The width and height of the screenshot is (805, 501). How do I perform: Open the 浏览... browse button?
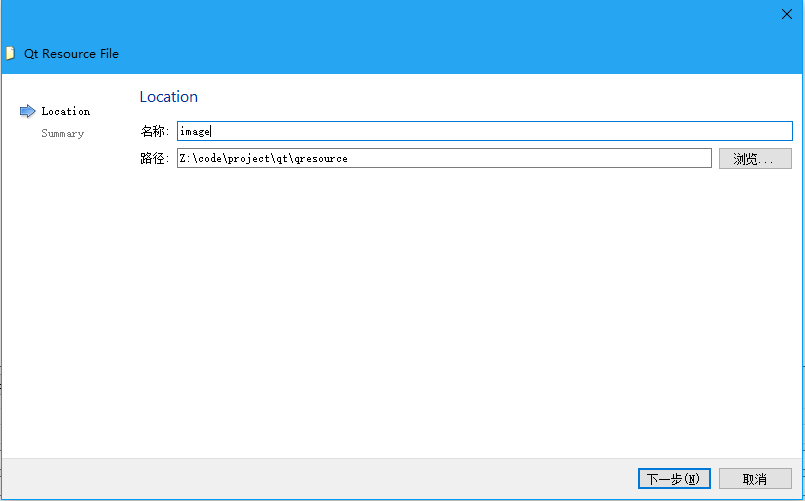pyautogui.click(x=755, y=159)
